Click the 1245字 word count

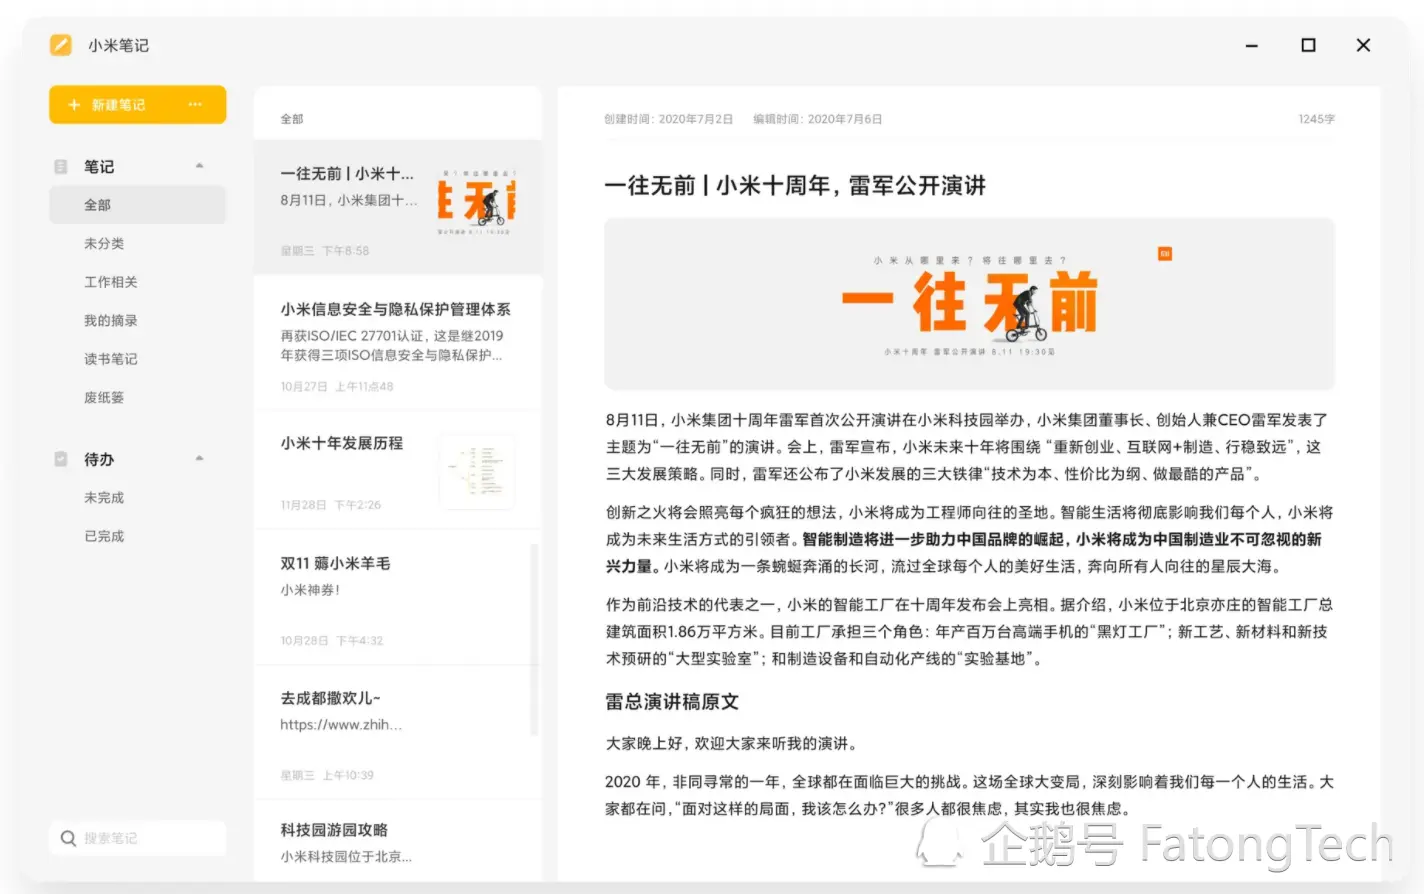pos(1316,119)
